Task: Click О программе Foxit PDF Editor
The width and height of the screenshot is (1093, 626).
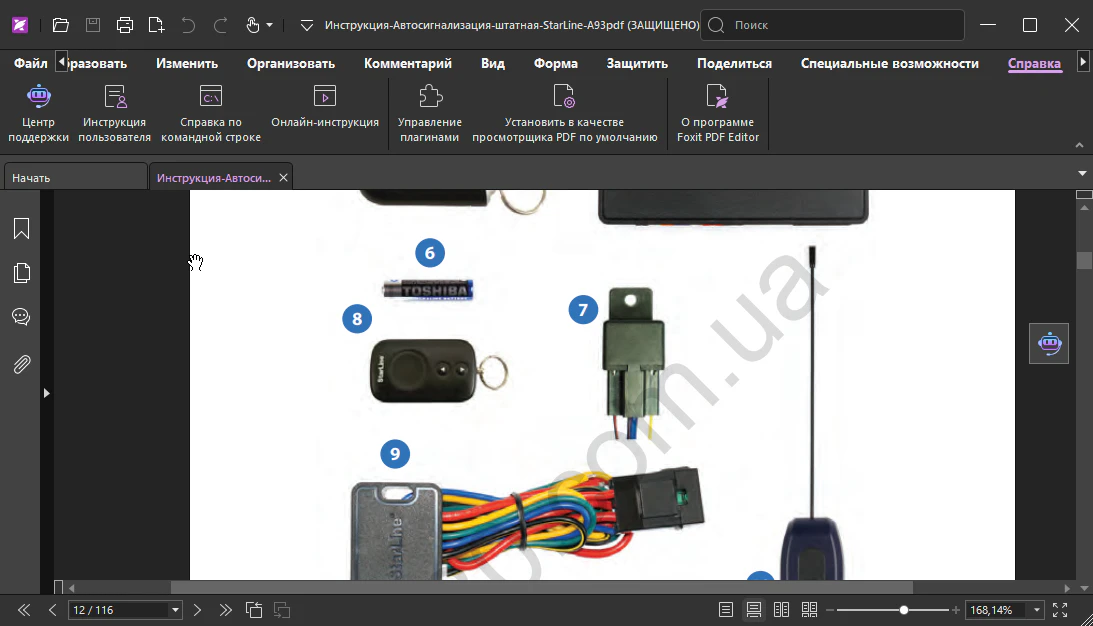Action: point(718,114)
